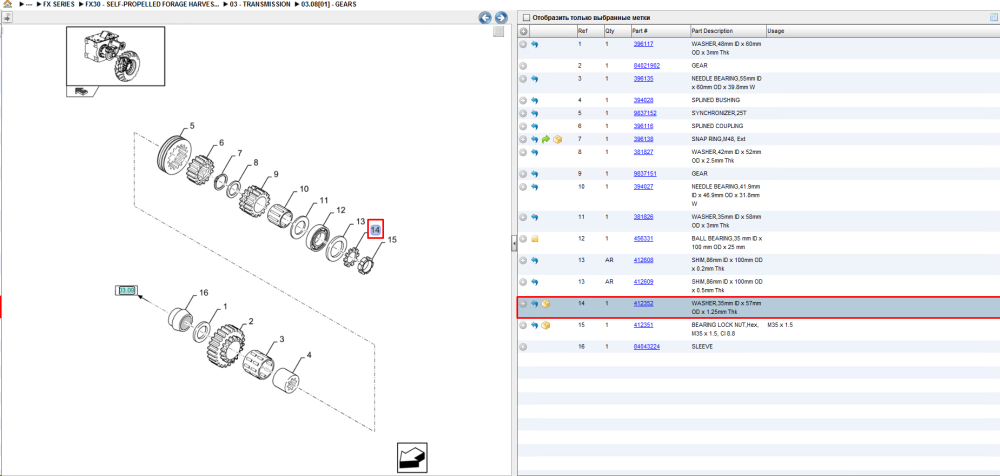Select callout 9 on the gear diagram
The image size is (1000, 476).
point(276,174)
